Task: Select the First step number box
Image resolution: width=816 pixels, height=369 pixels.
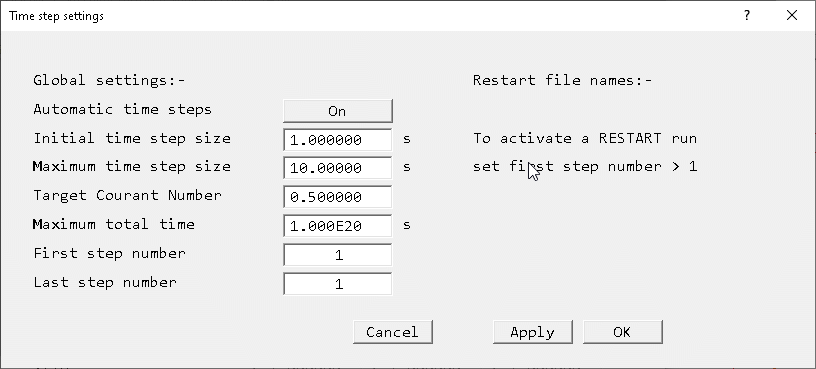Action: pos(338,255)
